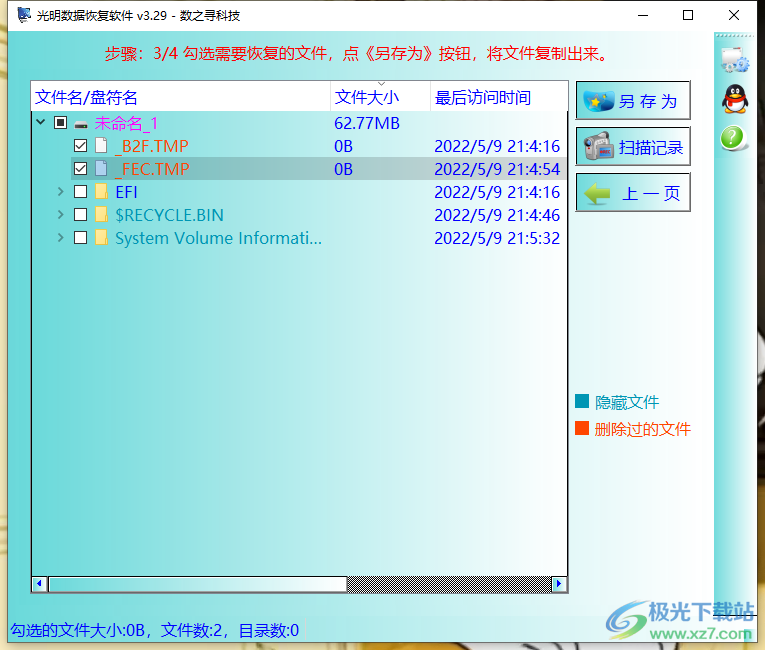Select the _FEC.TMP file row
765x650 pixels.
[x=319, y=169]
